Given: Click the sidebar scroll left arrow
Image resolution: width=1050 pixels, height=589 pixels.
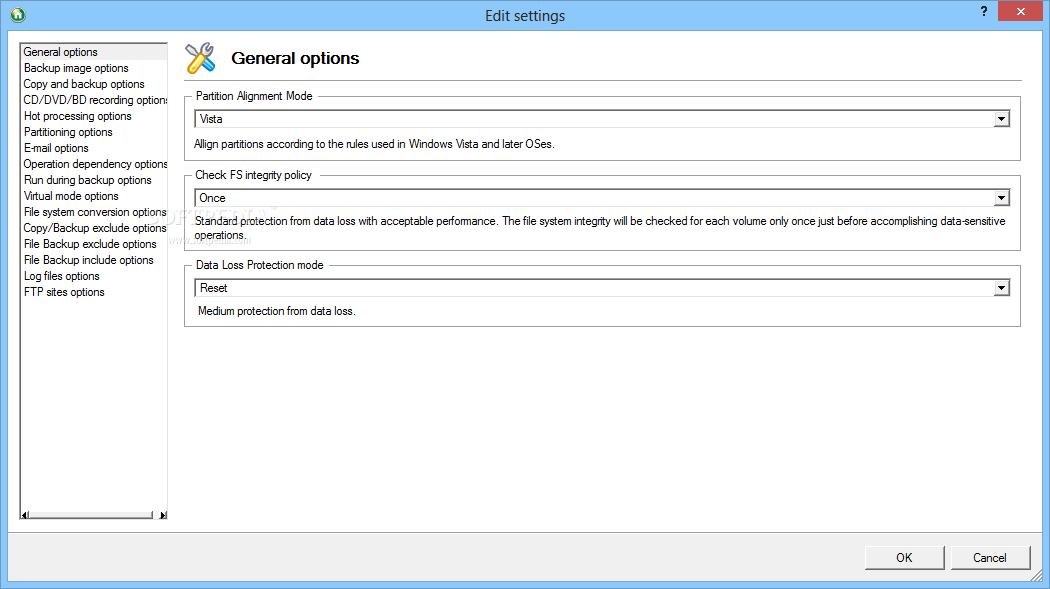Looking at the screenshot, I should click(x=25, y=515).
